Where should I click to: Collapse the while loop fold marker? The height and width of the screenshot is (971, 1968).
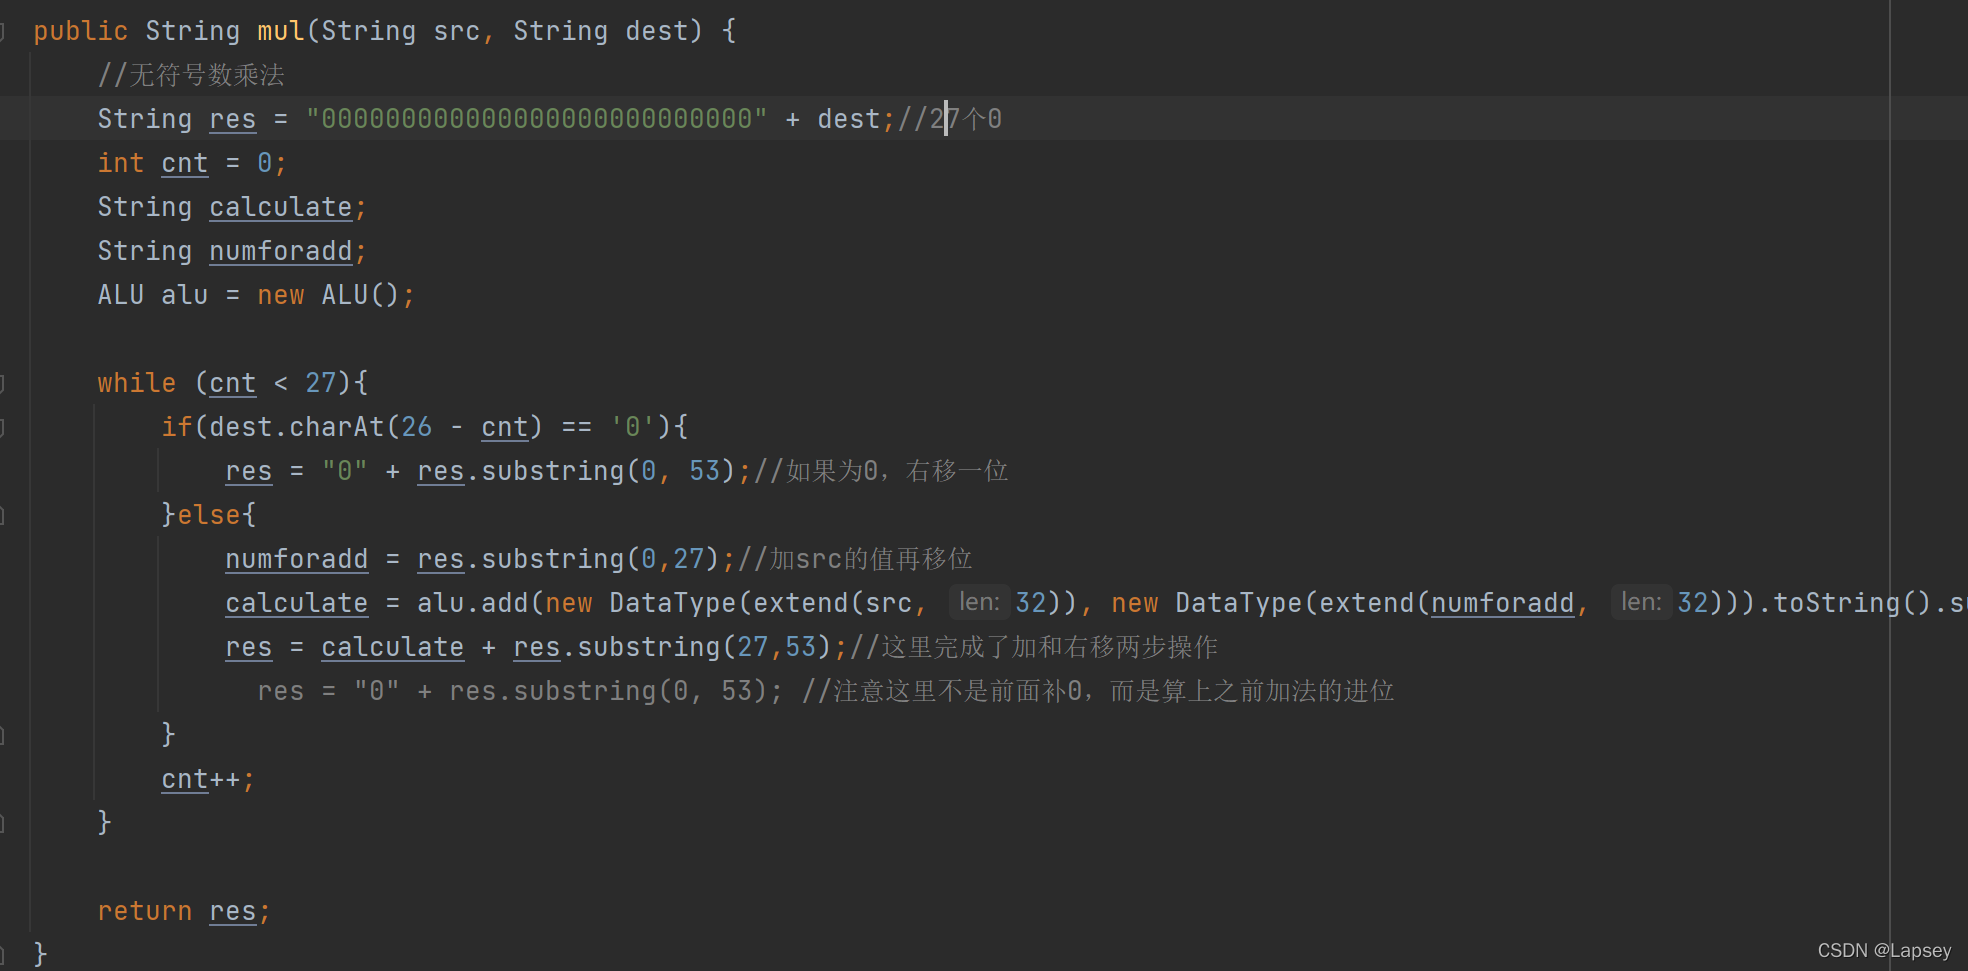[3, 383]
